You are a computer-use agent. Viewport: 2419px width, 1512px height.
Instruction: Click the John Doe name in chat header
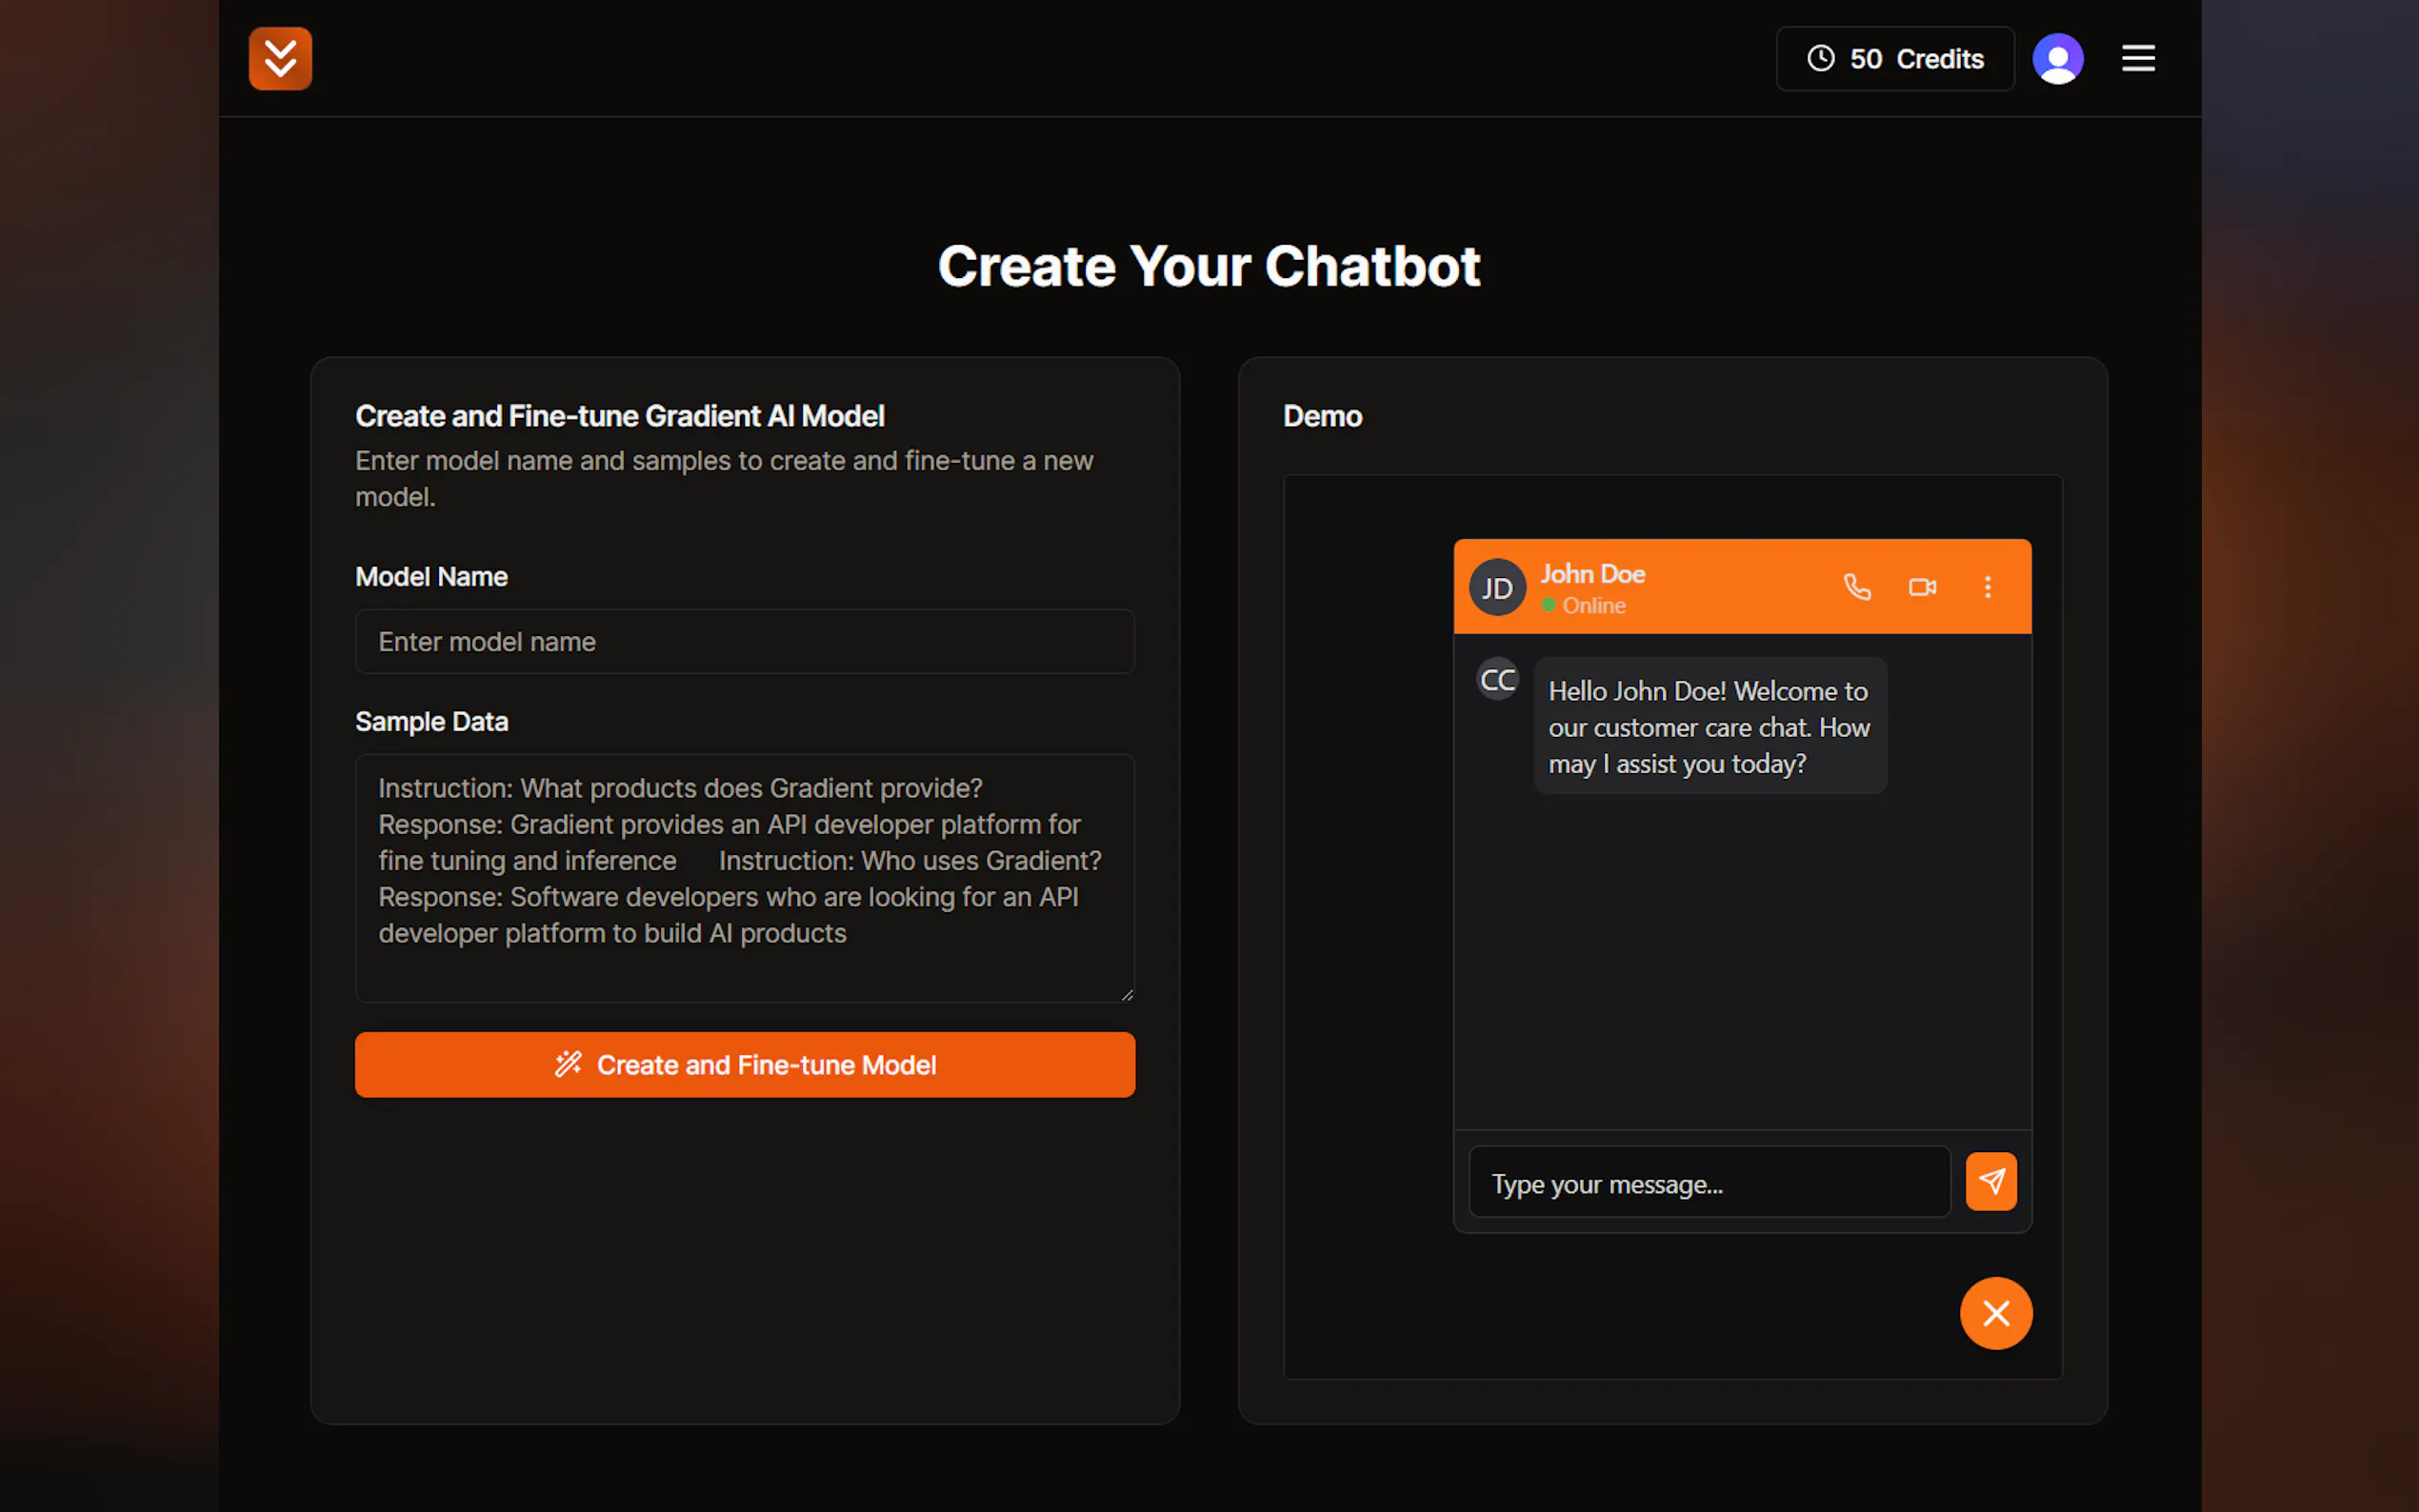1592,574
